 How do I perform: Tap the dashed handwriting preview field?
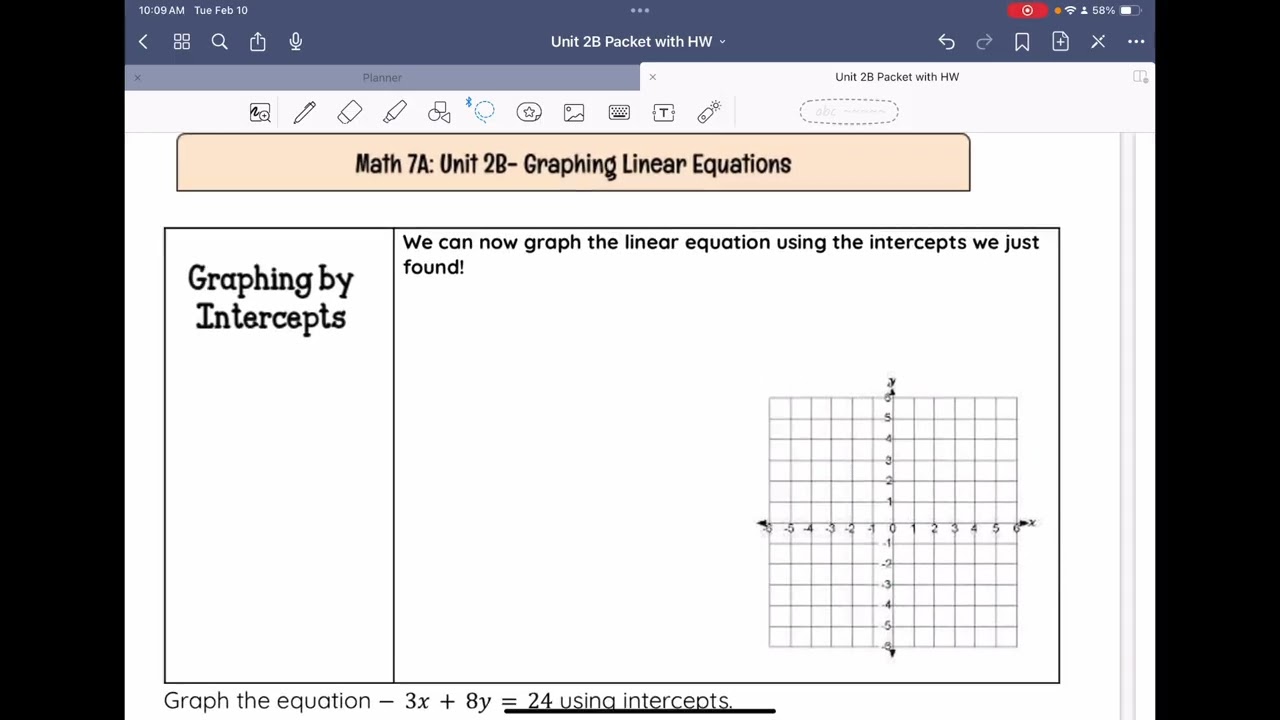click(x=849, y=112)
